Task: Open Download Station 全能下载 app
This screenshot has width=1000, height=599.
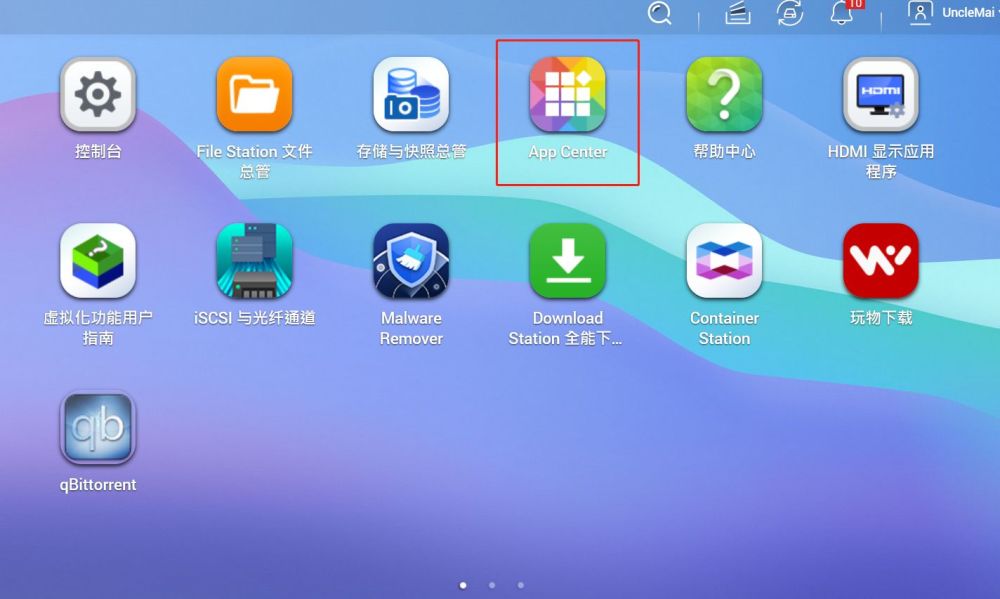Action: coord(568,261)
